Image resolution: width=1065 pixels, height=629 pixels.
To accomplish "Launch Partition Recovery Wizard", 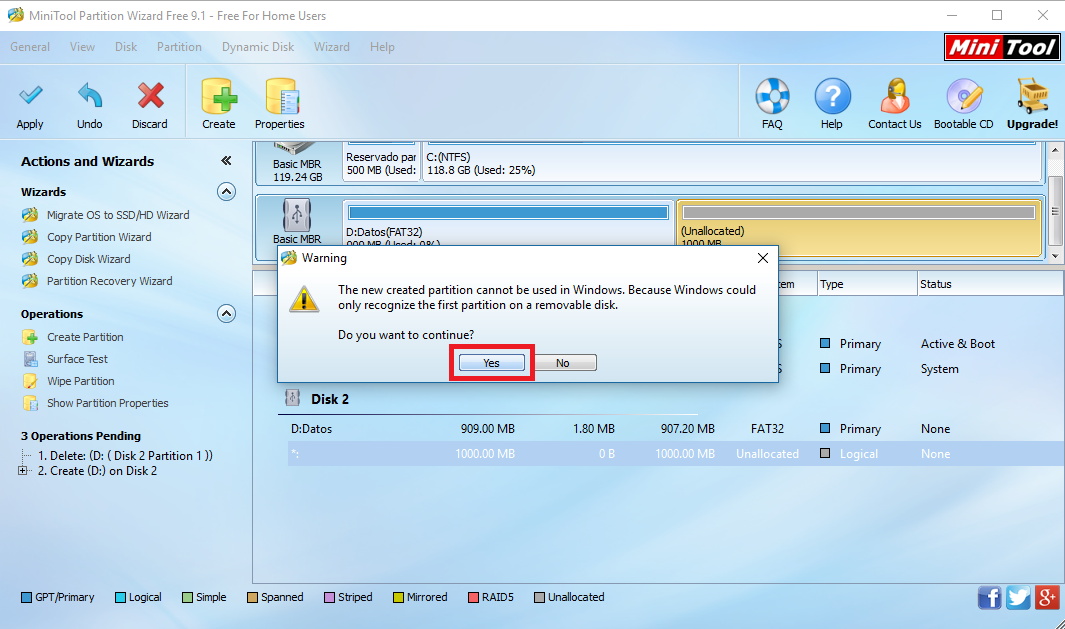I will (x=109, y=281).
